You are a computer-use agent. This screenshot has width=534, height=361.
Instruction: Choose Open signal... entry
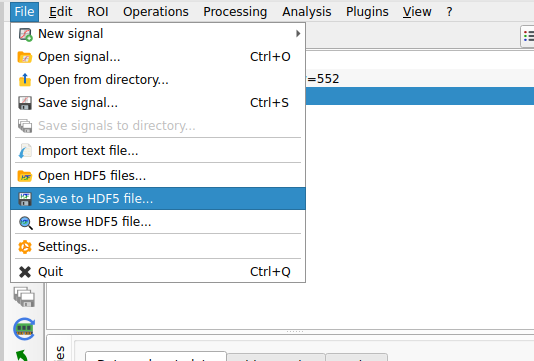click(x=158, y=57)
